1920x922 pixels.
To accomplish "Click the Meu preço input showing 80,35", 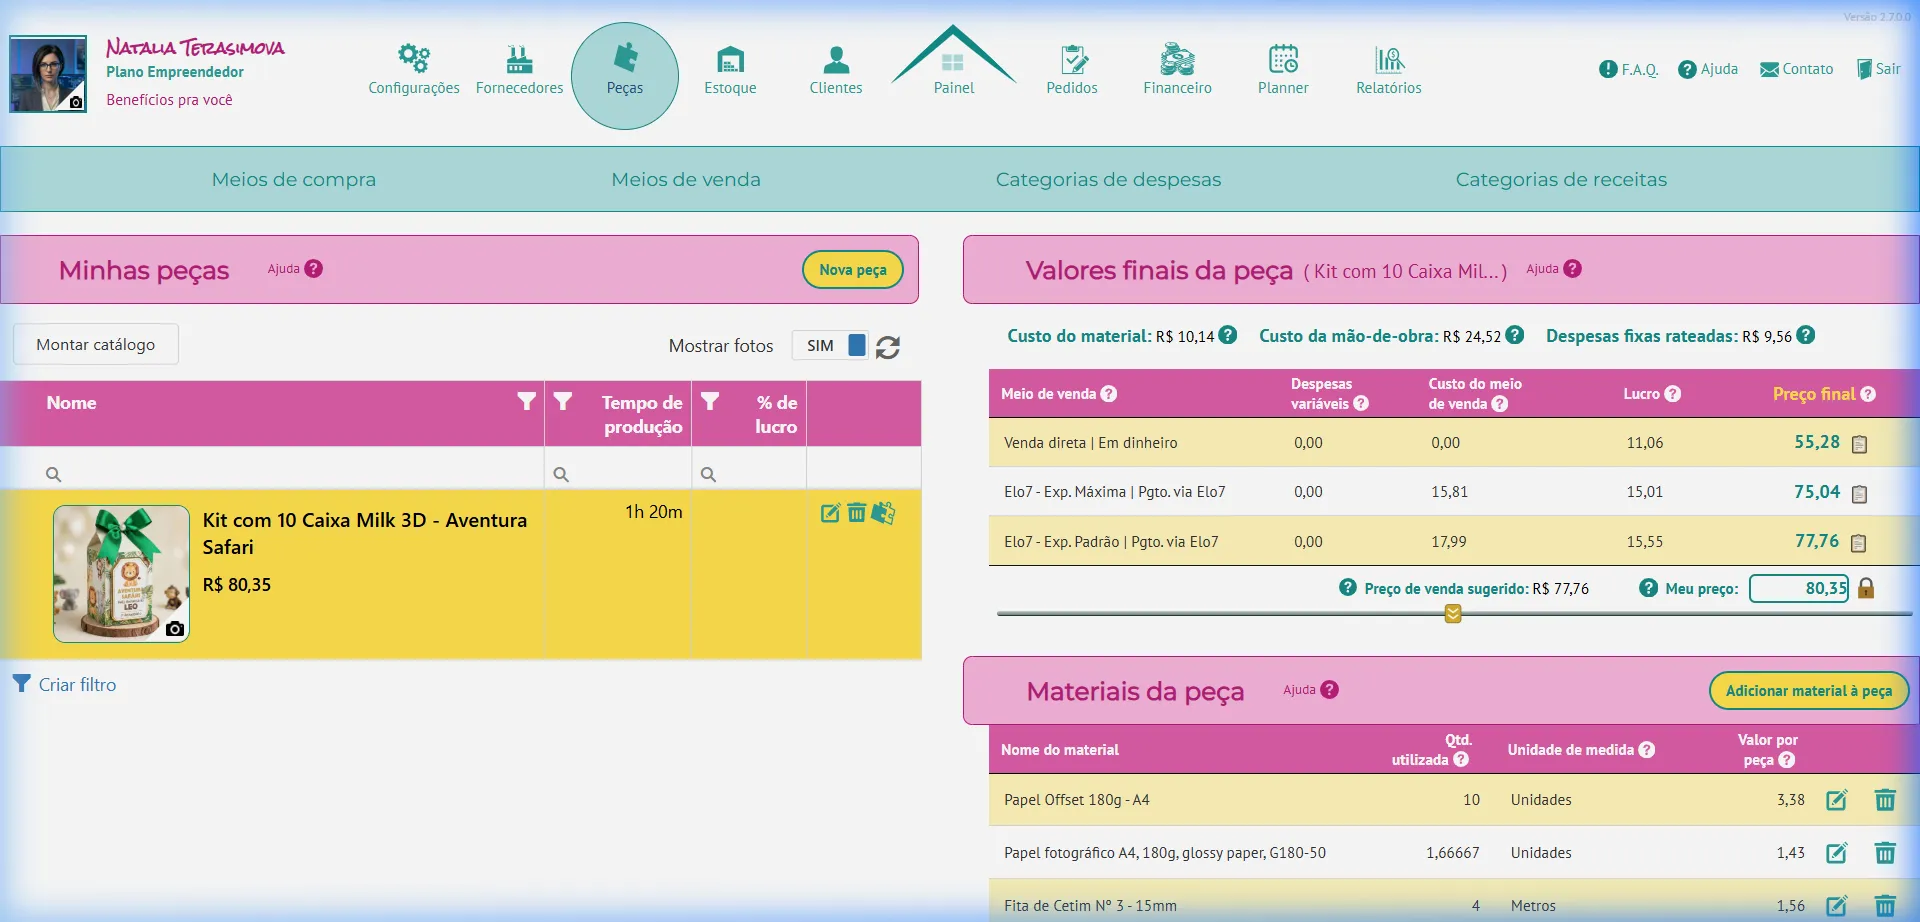I will click(1800, 589).
